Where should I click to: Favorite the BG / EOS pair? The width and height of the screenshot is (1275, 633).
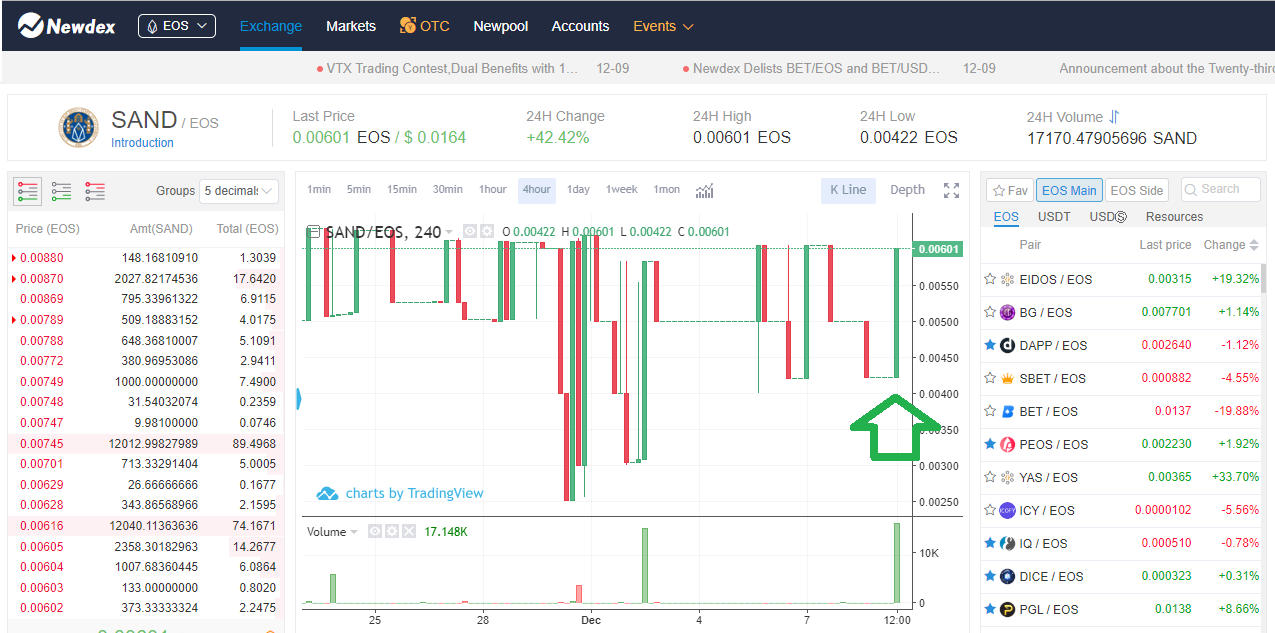[990, 313]
